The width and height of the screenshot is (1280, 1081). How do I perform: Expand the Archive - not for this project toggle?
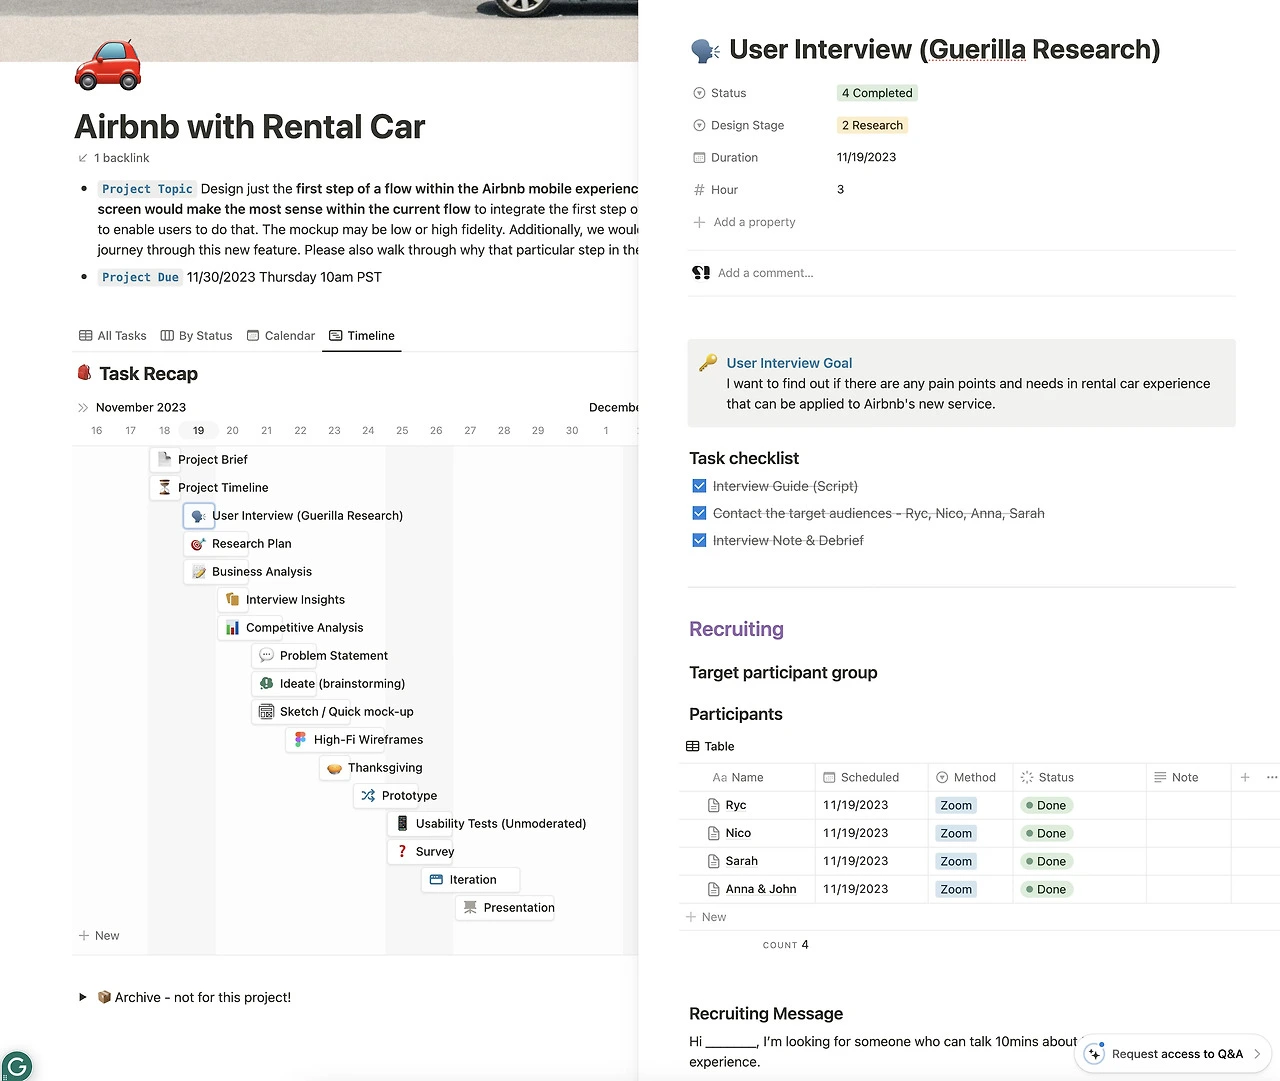point(83,997)
